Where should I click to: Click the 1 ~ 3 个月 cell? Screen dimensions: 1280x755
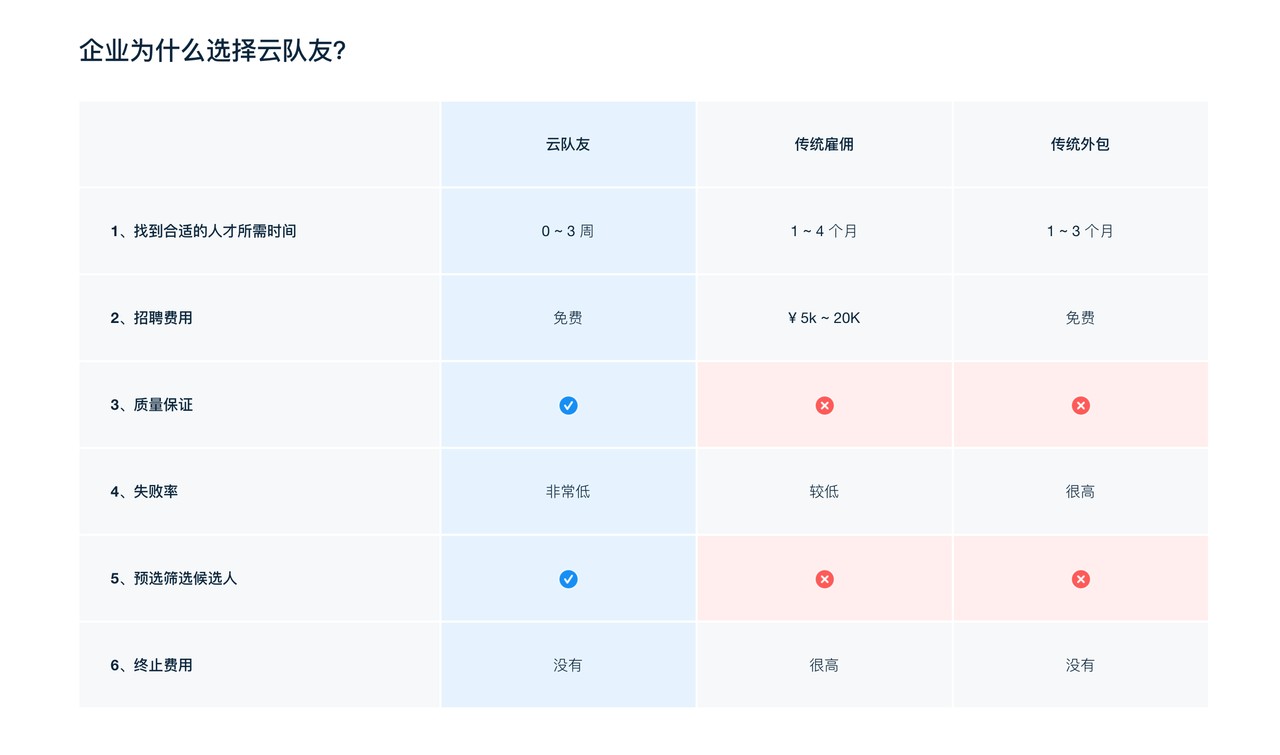point(1080,231)
